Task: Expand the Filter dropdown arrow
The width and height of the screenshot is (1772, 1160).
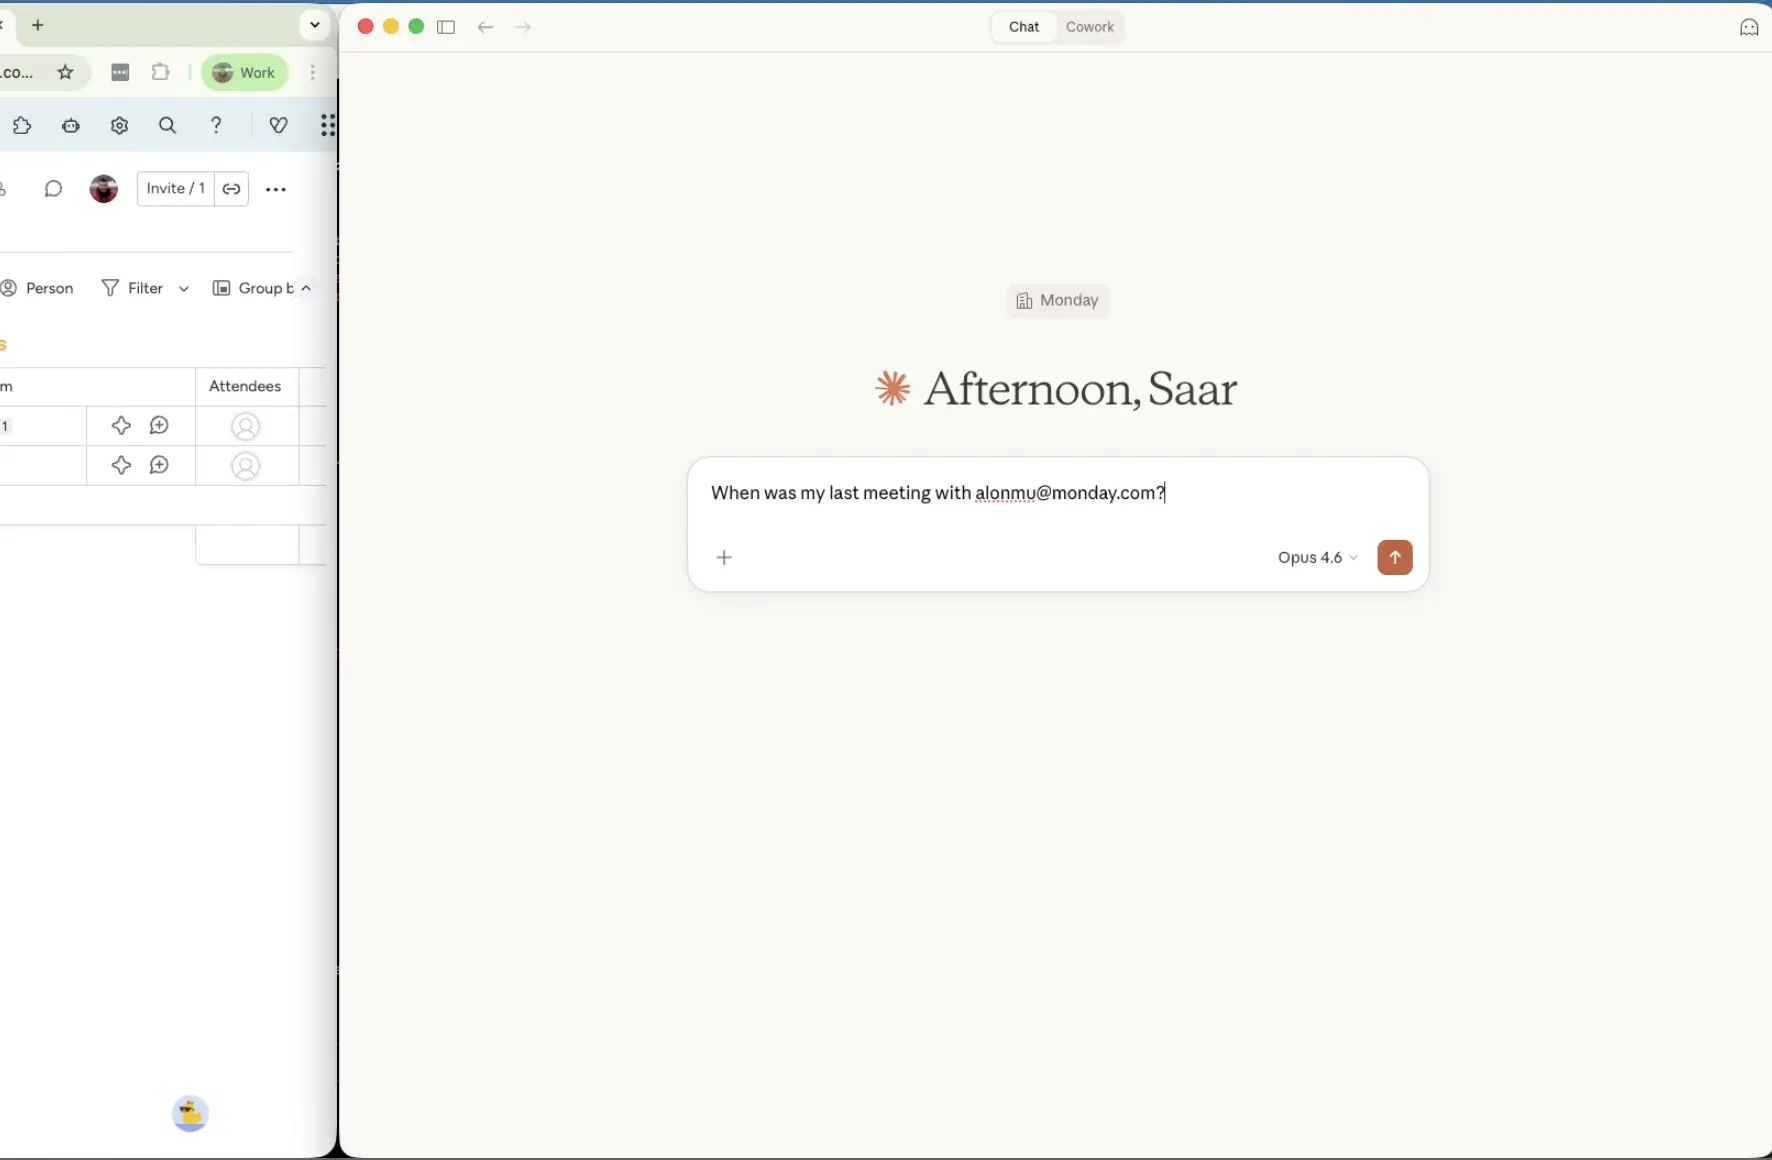Action: click(x=184, y=288)
